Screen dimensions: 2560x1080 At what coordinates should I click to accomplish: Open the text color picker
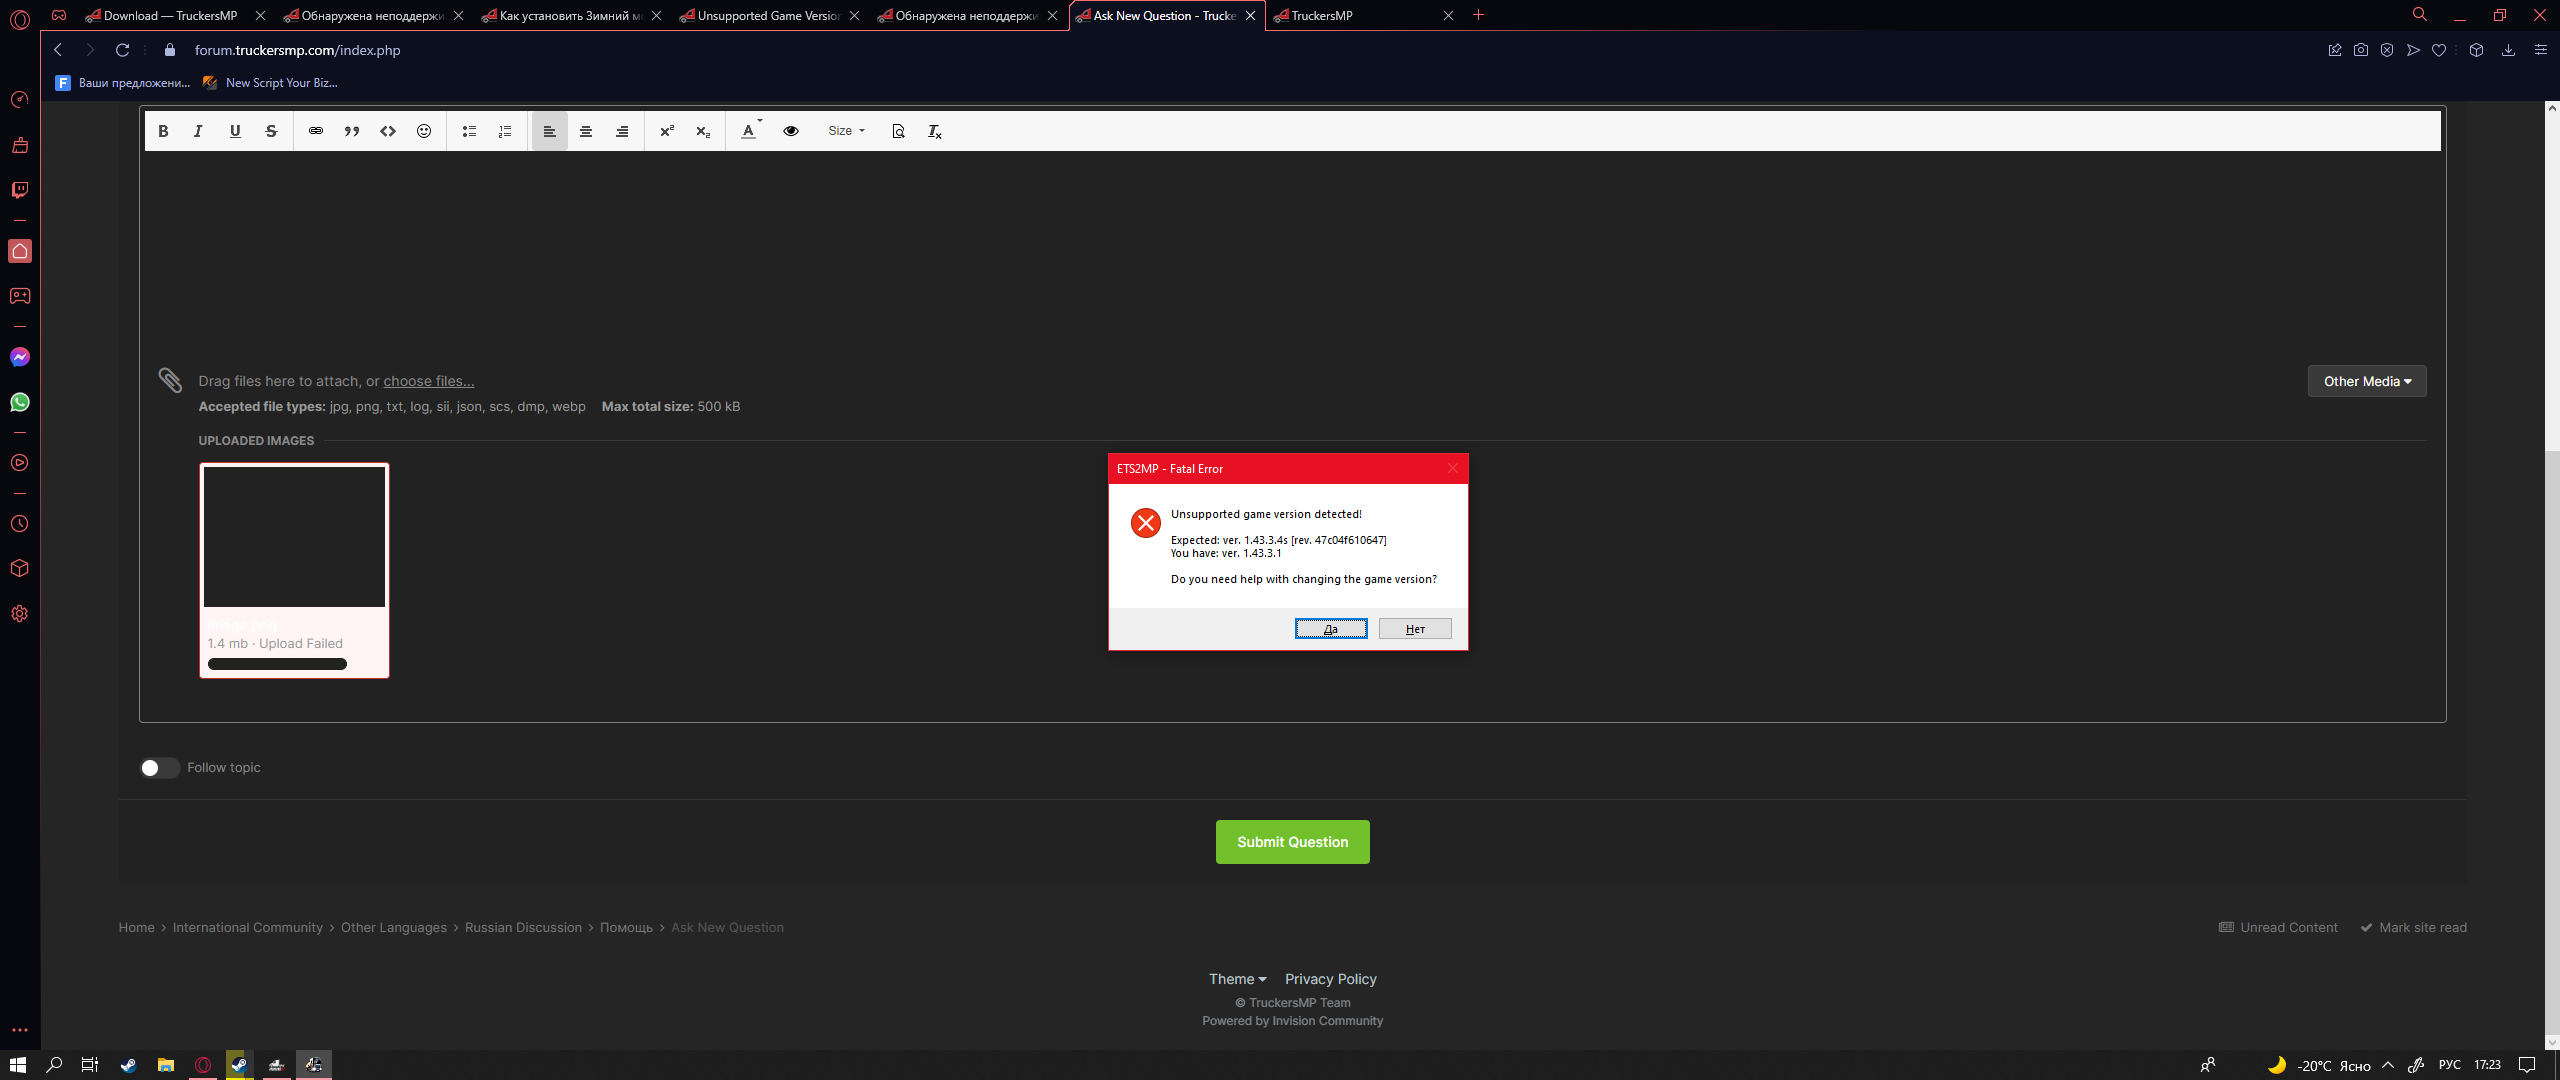click(750, 131)
